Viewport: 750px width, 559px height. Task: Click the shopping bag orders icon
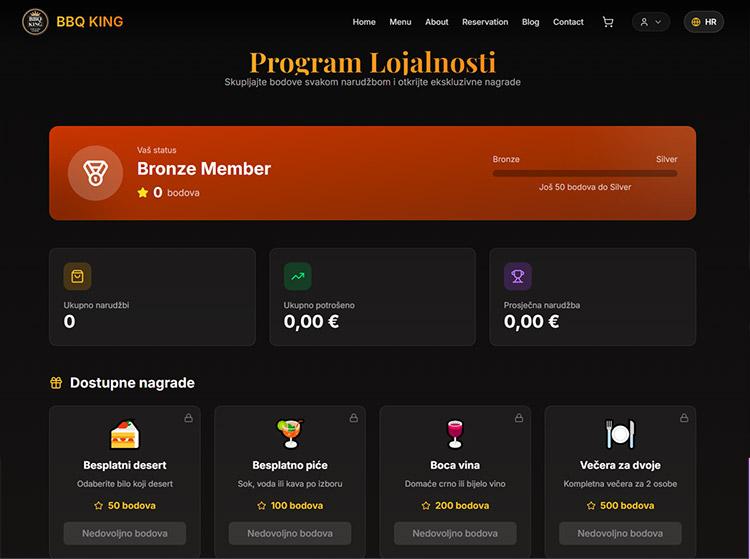pyautogui.click(x=77, y=276)
